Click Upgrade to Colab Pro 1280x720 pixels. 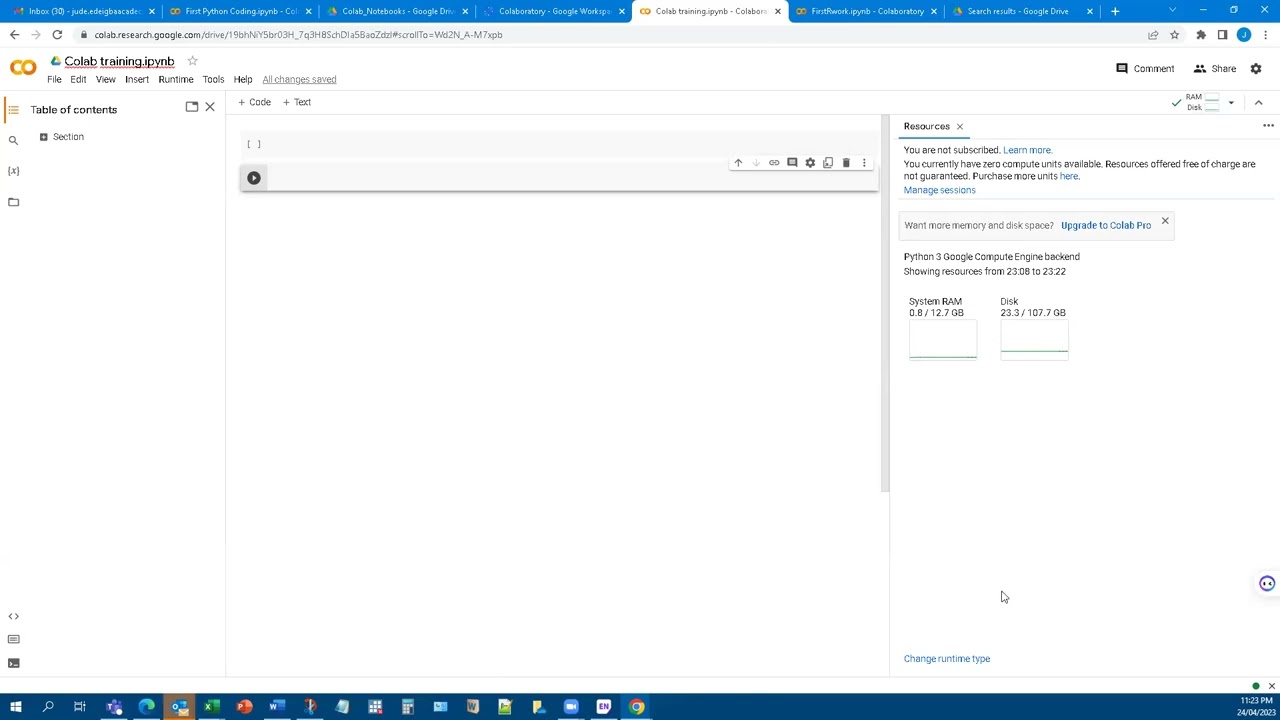(x=1106, y=225)
